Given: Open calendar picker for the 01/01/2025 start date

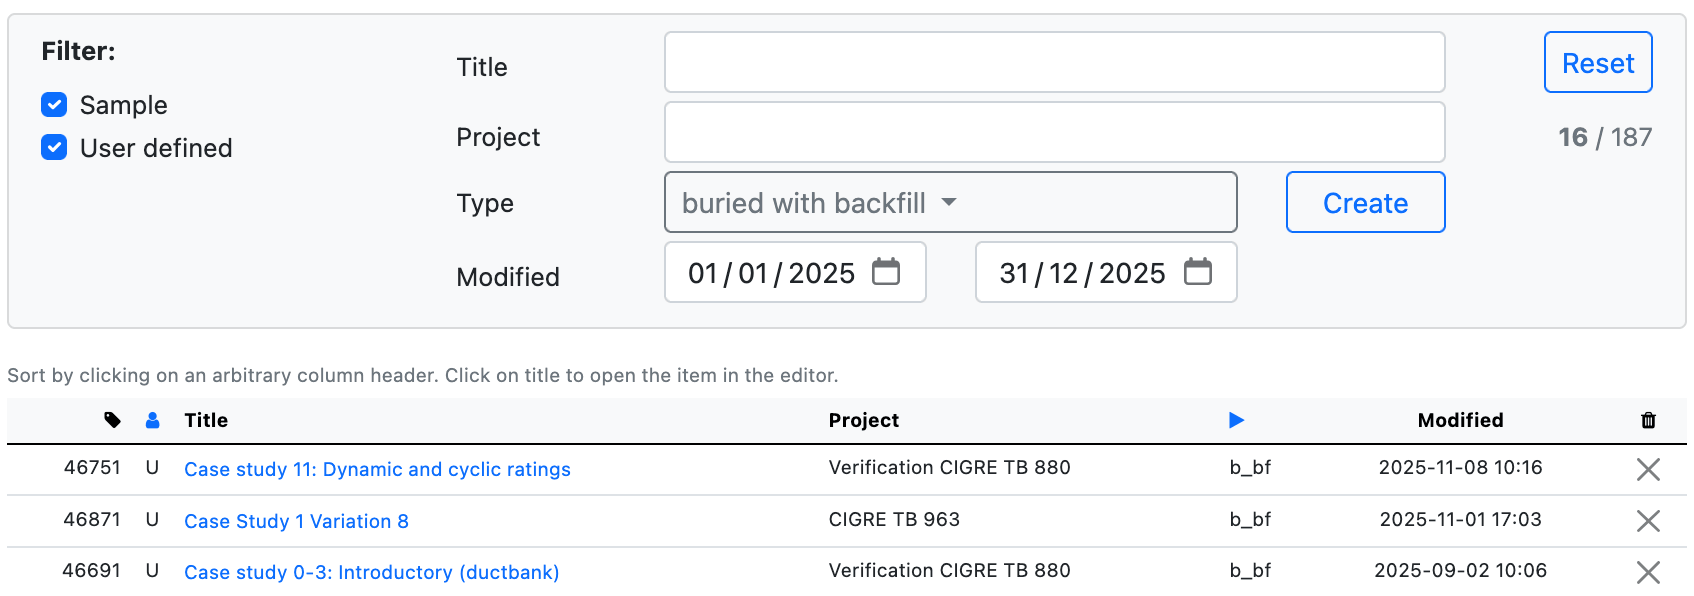Looking at the screenshot, I should point(886,272).
